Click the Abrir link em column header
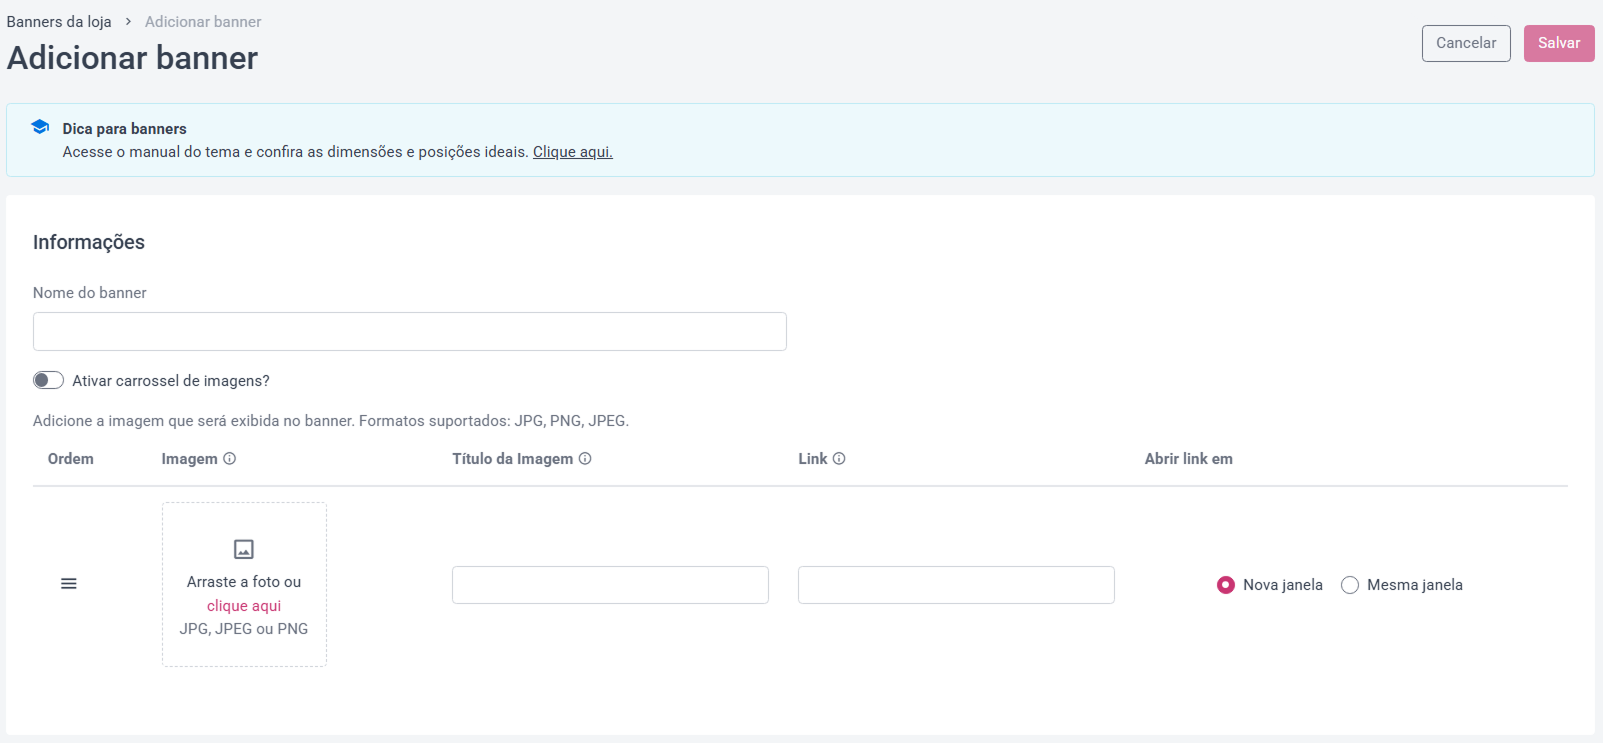 tap(1189, 459)
